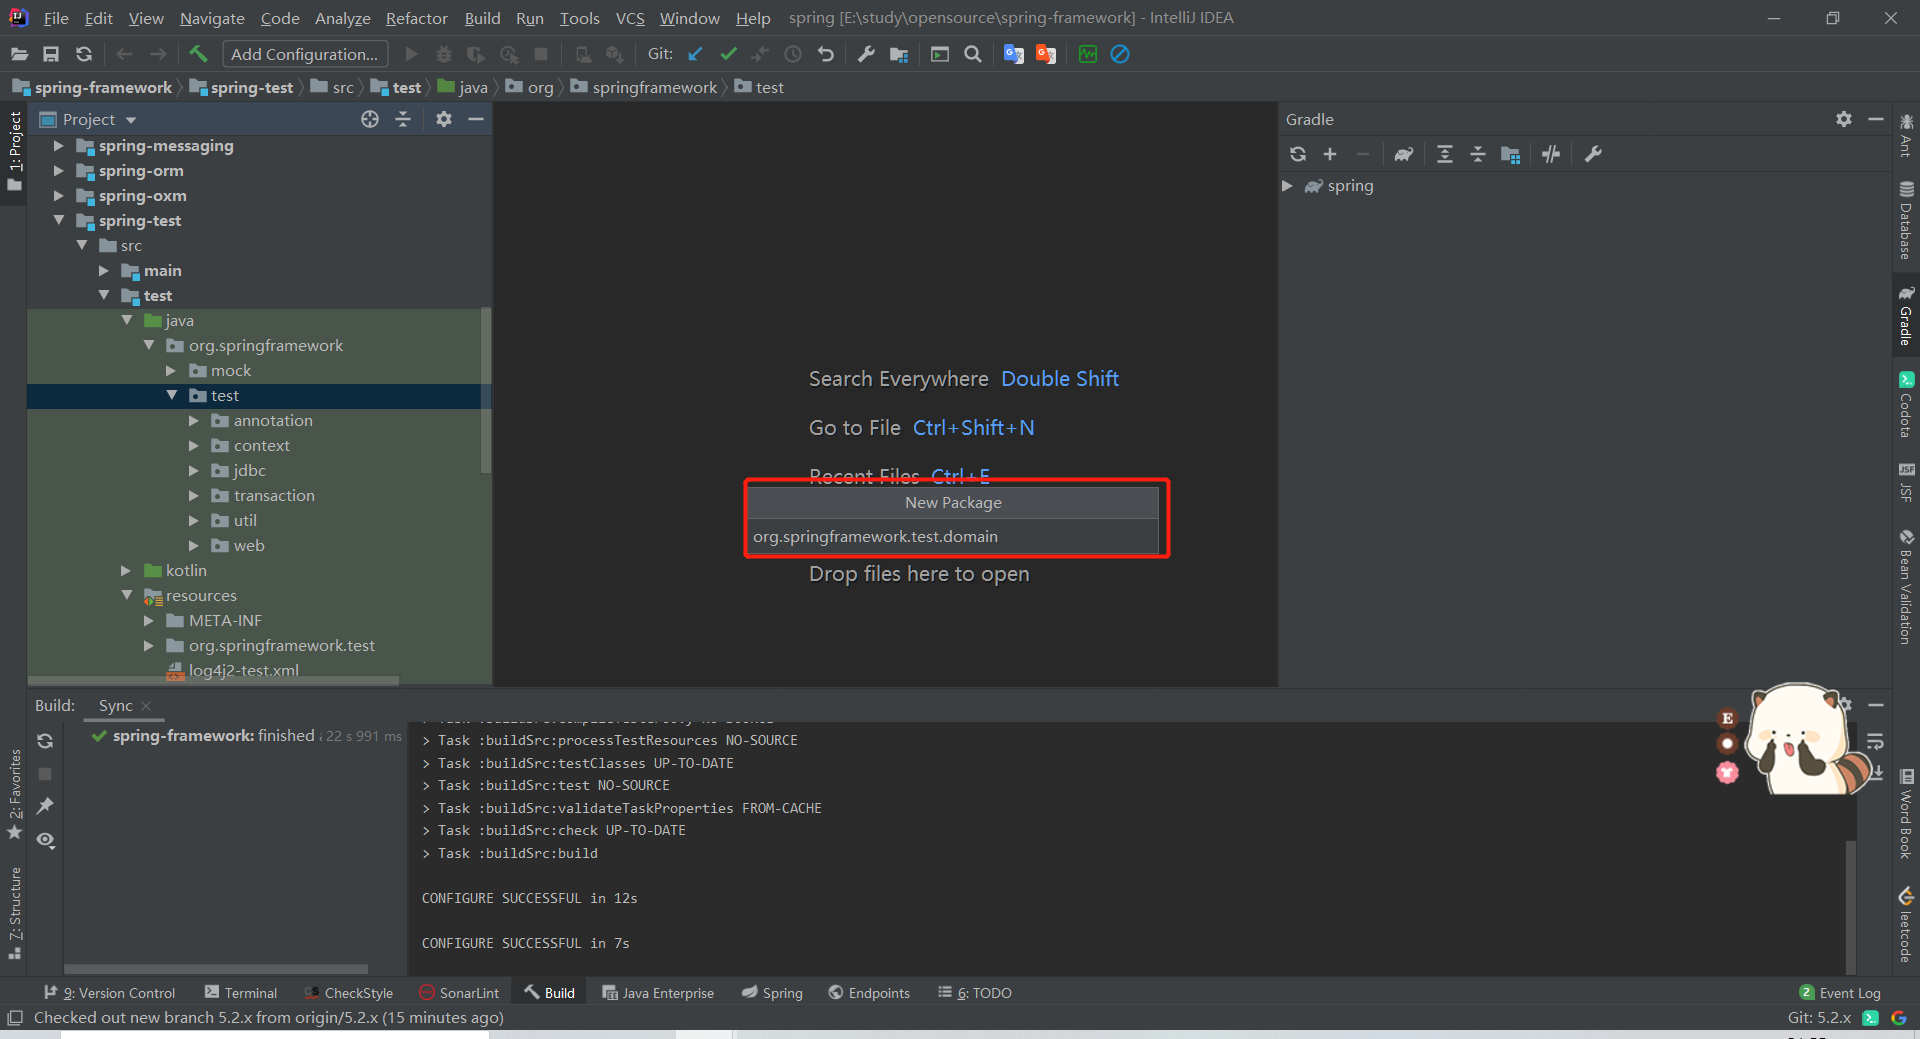Click the Git: 5.2.x branch widget
This screenshot has width=1920, height=1039.
[1819, 1018]
